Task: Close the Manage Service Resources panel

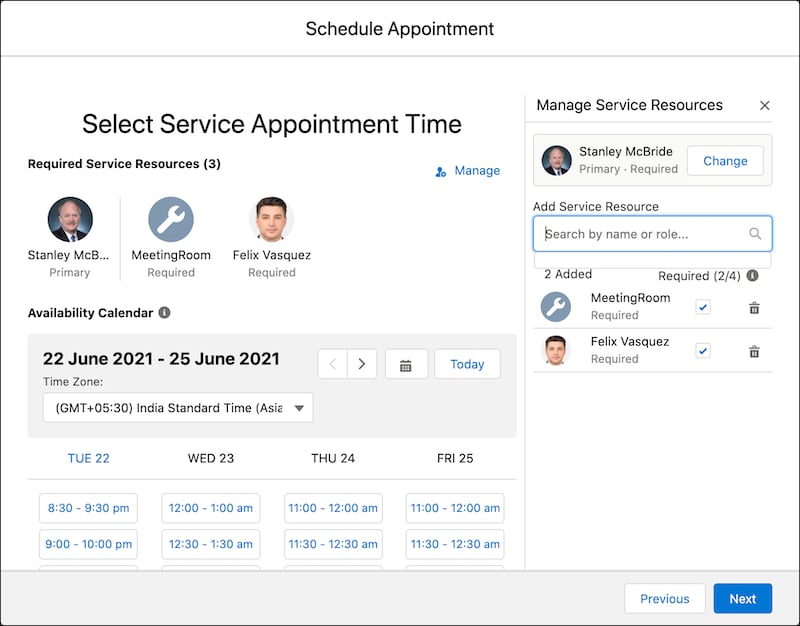Action: pos(764,106)
